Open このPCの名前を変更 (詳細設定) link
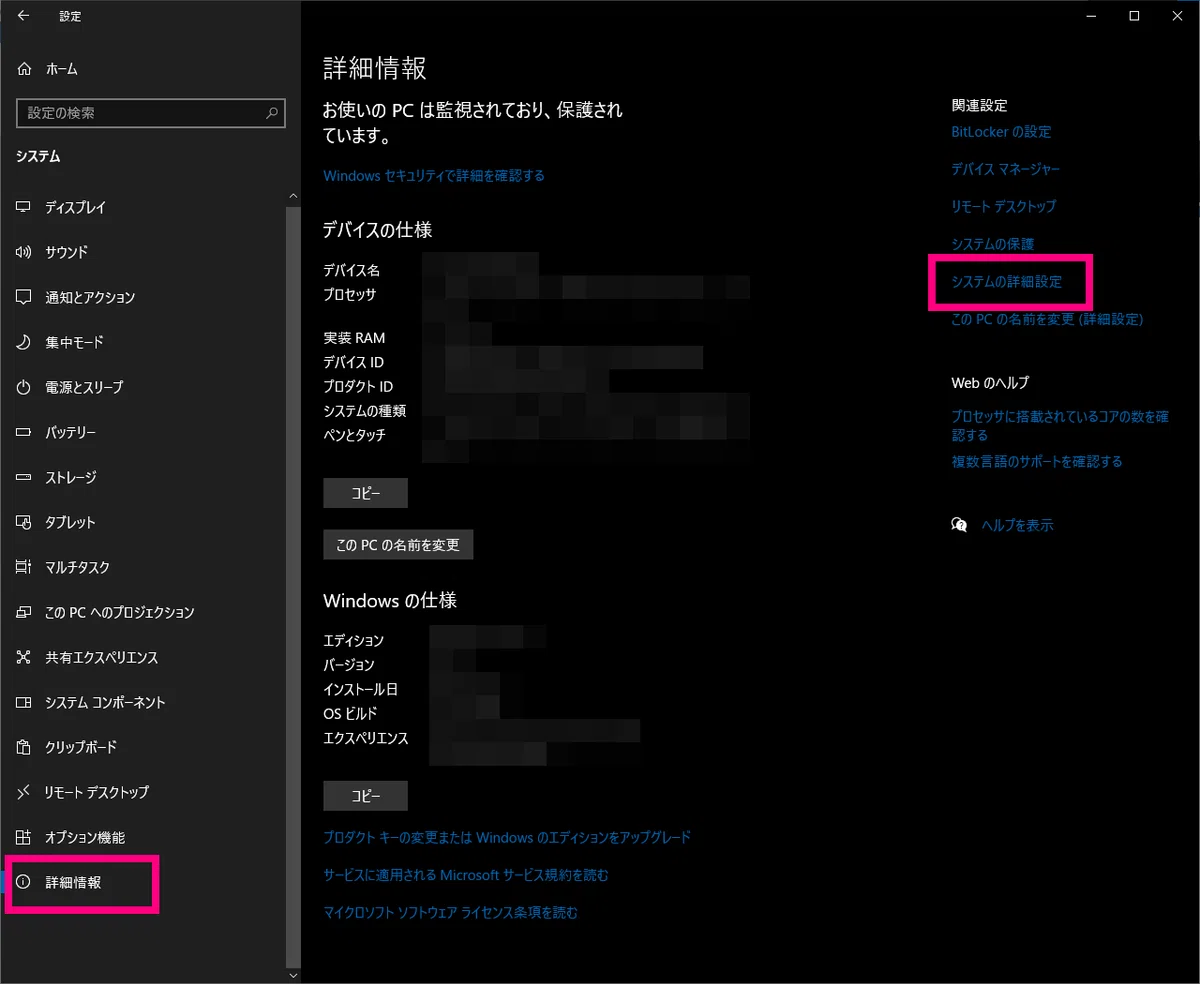 tap(1047, 319)
